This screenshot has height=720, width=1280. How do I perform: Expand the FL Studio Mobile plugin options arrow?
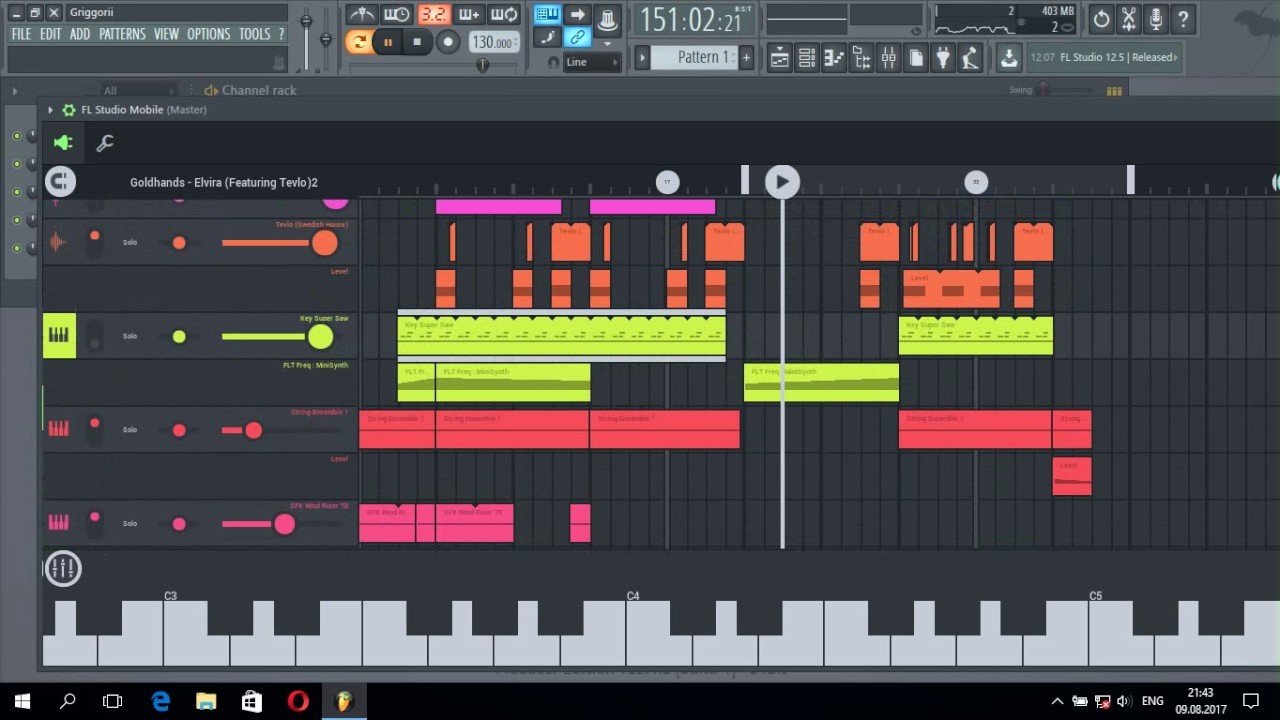click(x=50, y=110)
